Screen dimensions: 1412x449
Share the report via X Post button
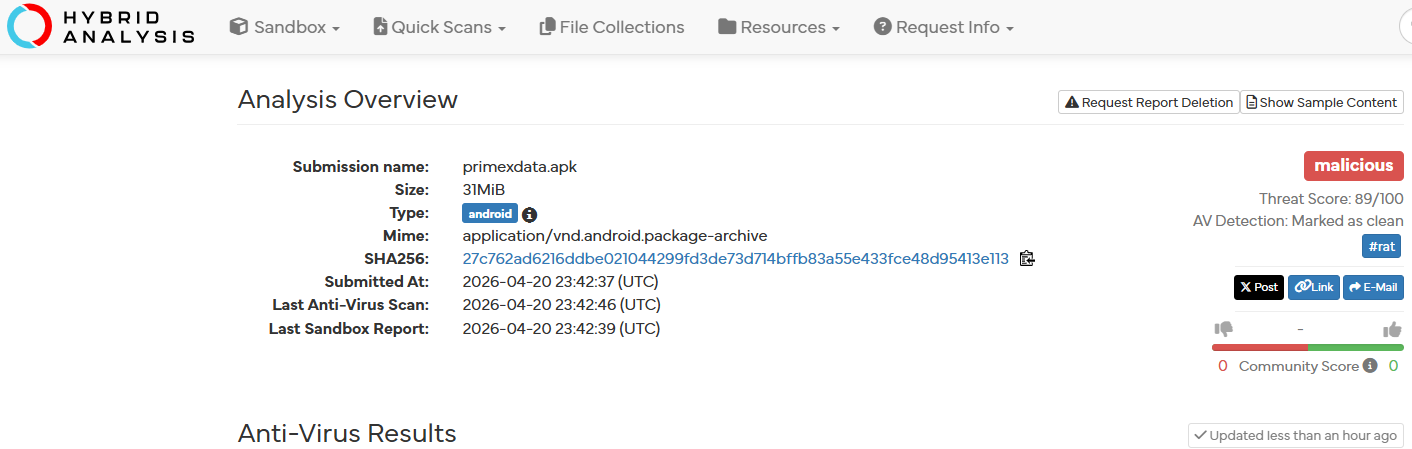[1259, 287]
